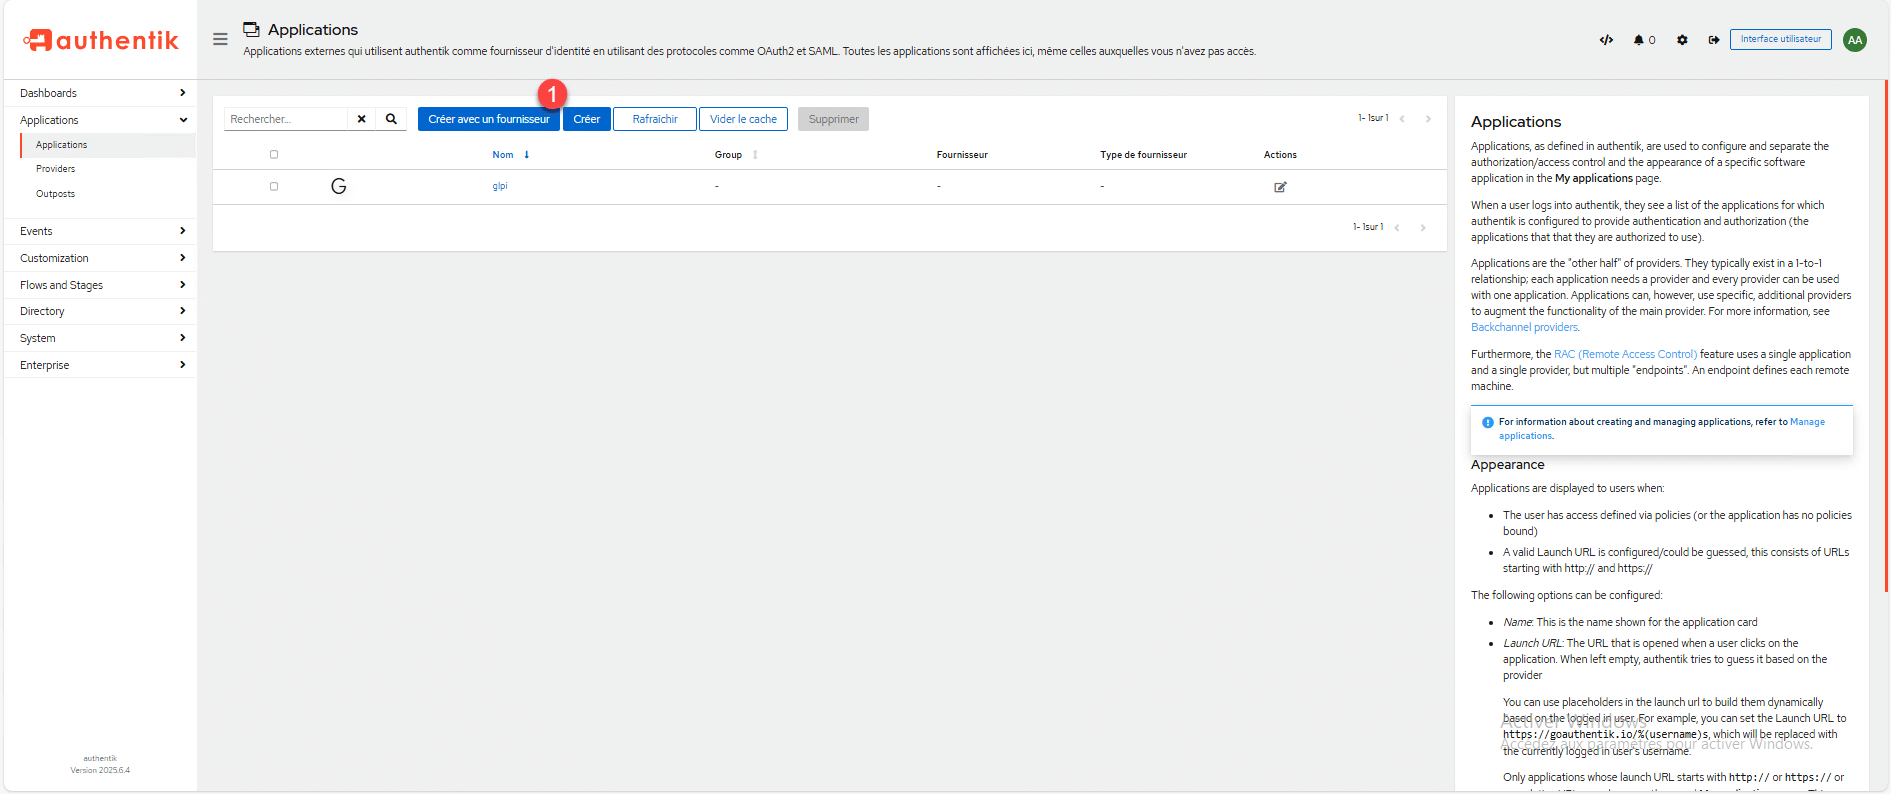Focus the Rechercher search field

286,119
